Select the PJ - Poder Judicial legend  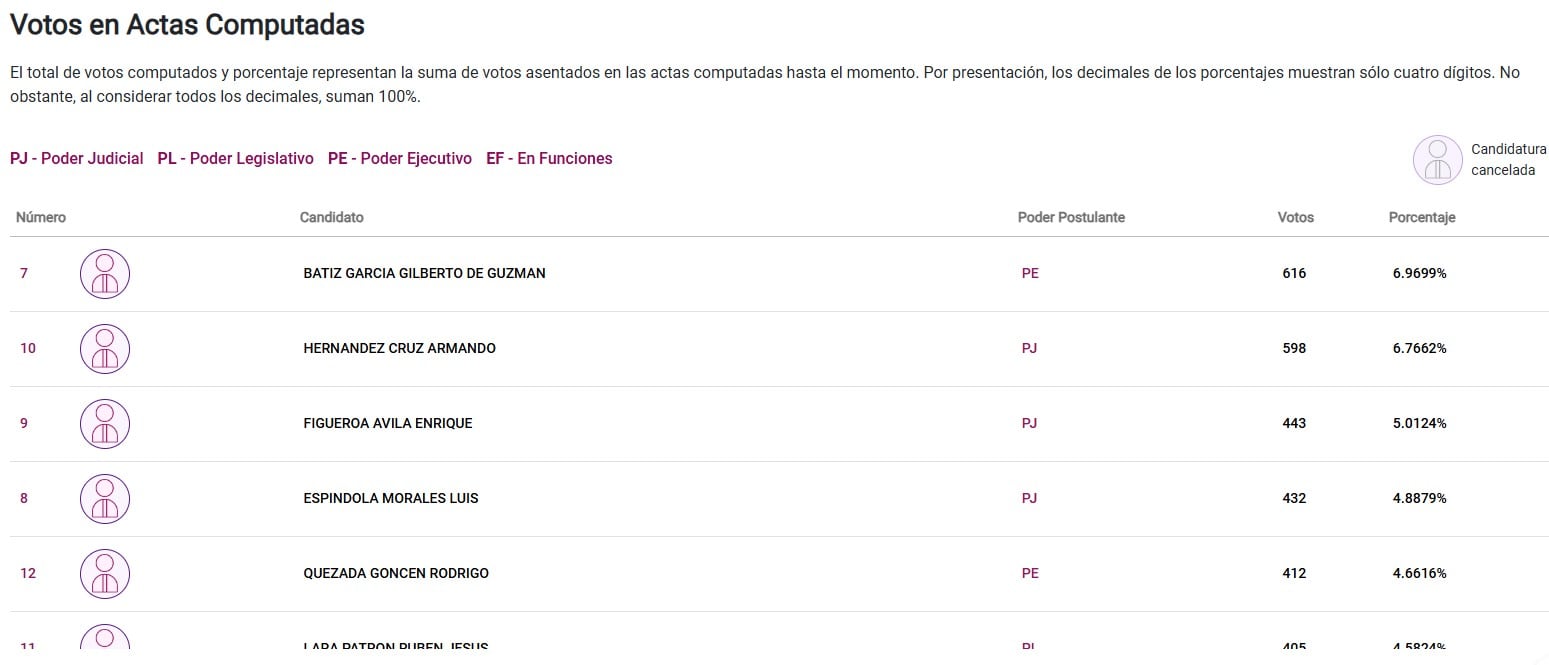(77, 158)
